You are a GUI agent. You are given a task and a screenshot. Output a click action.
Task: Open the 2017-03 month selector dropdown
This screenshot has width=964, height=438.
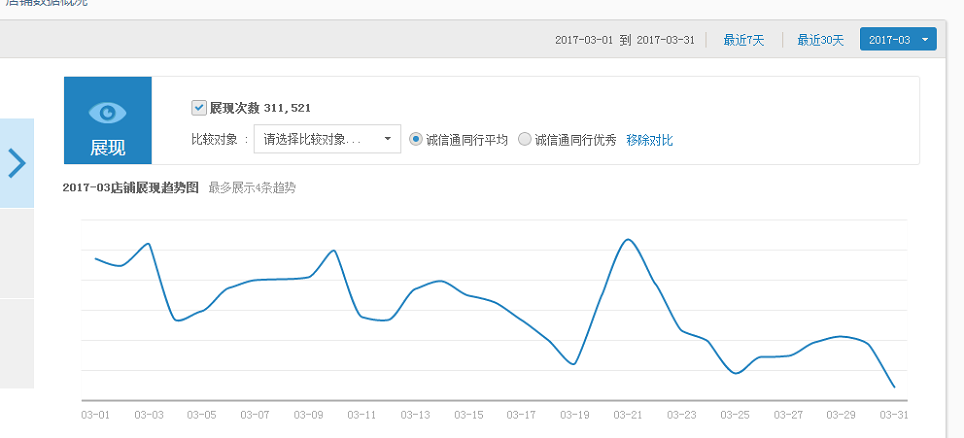(x=897, y=40)
